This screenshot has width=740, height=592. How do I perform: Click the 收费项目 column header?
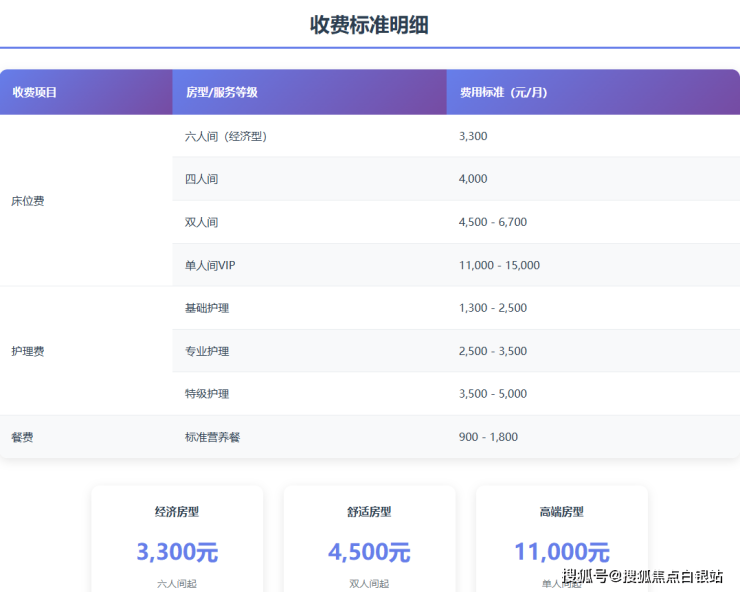35,92
